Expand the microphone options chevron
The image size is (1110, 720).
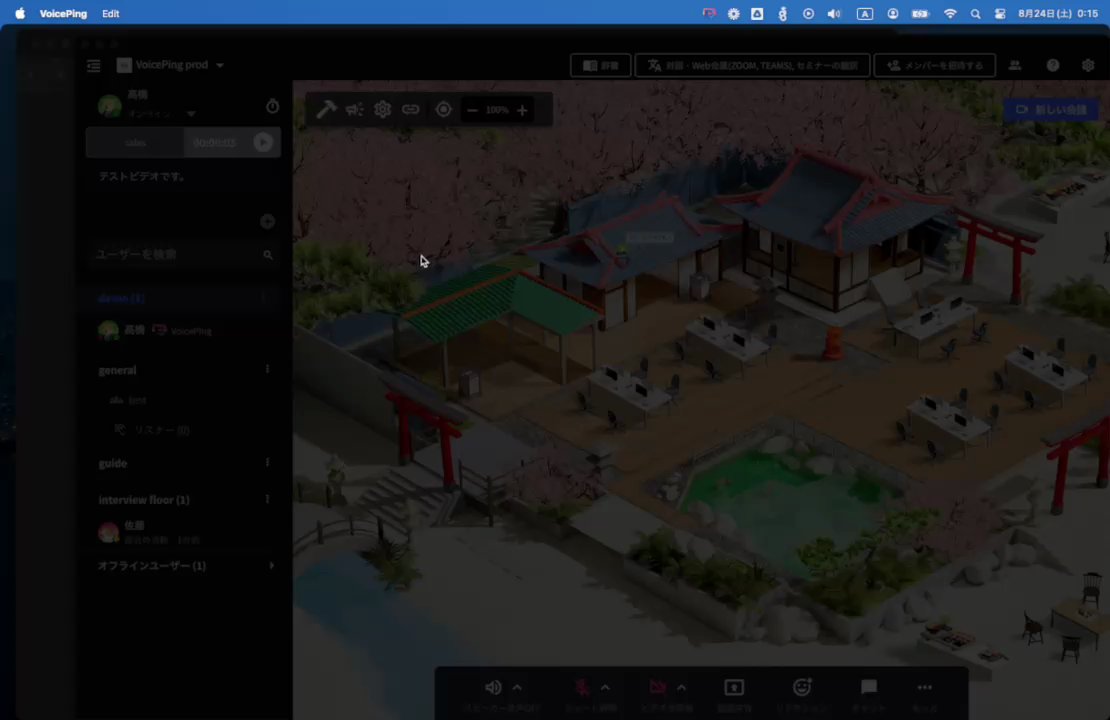605,687
